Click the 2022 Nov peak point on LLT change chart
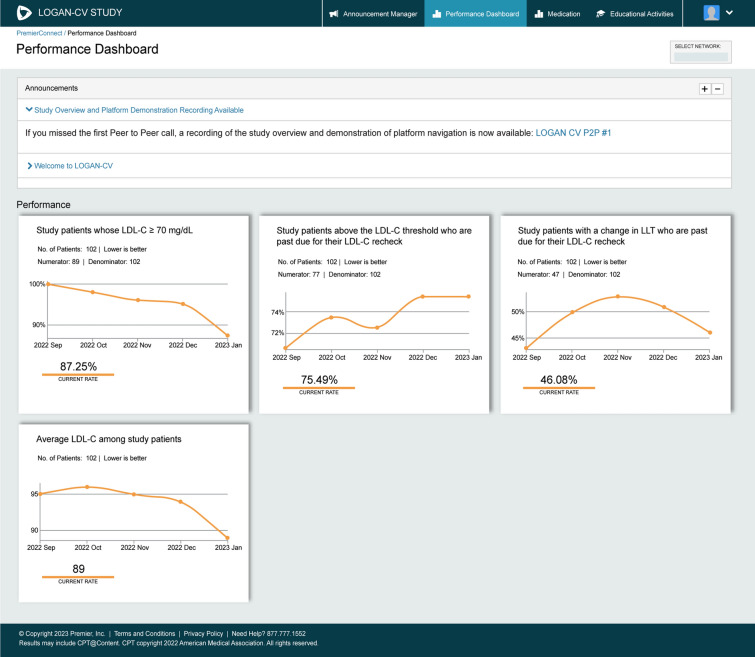 pos(618,296)
